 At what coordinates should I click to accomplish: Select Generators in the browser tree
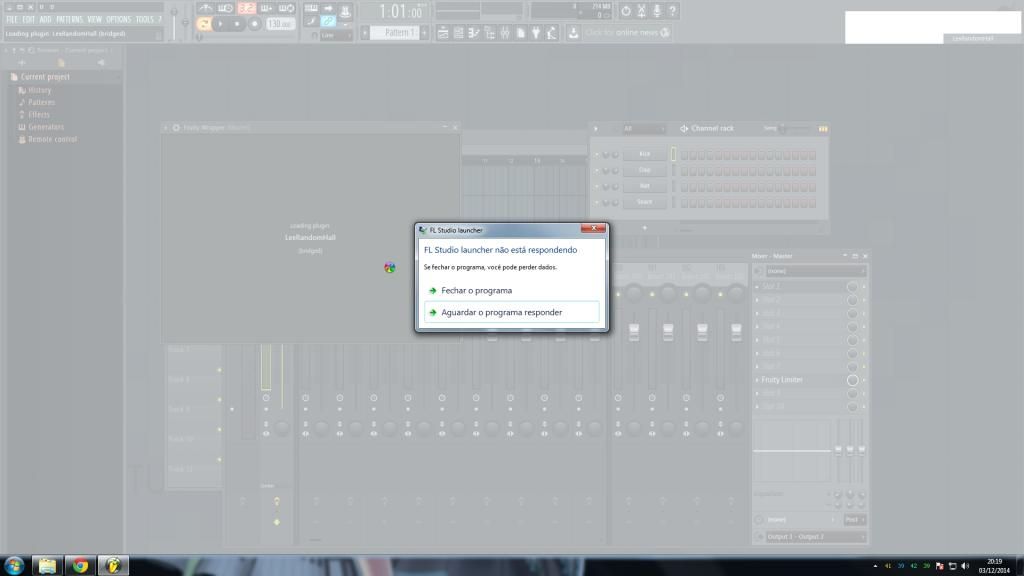pyautogui.click(x=45, y=127)
